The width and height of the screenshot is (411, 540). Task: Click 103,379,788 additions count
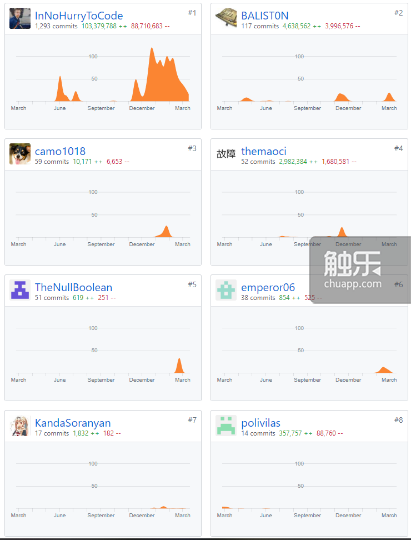104,26
